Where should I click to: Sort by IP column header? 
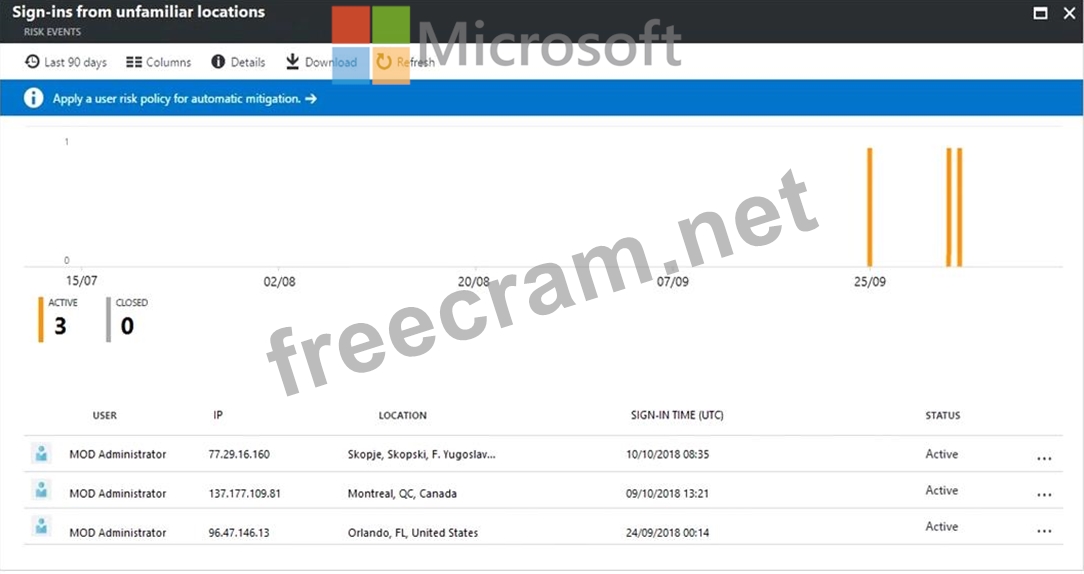[218, 415]
